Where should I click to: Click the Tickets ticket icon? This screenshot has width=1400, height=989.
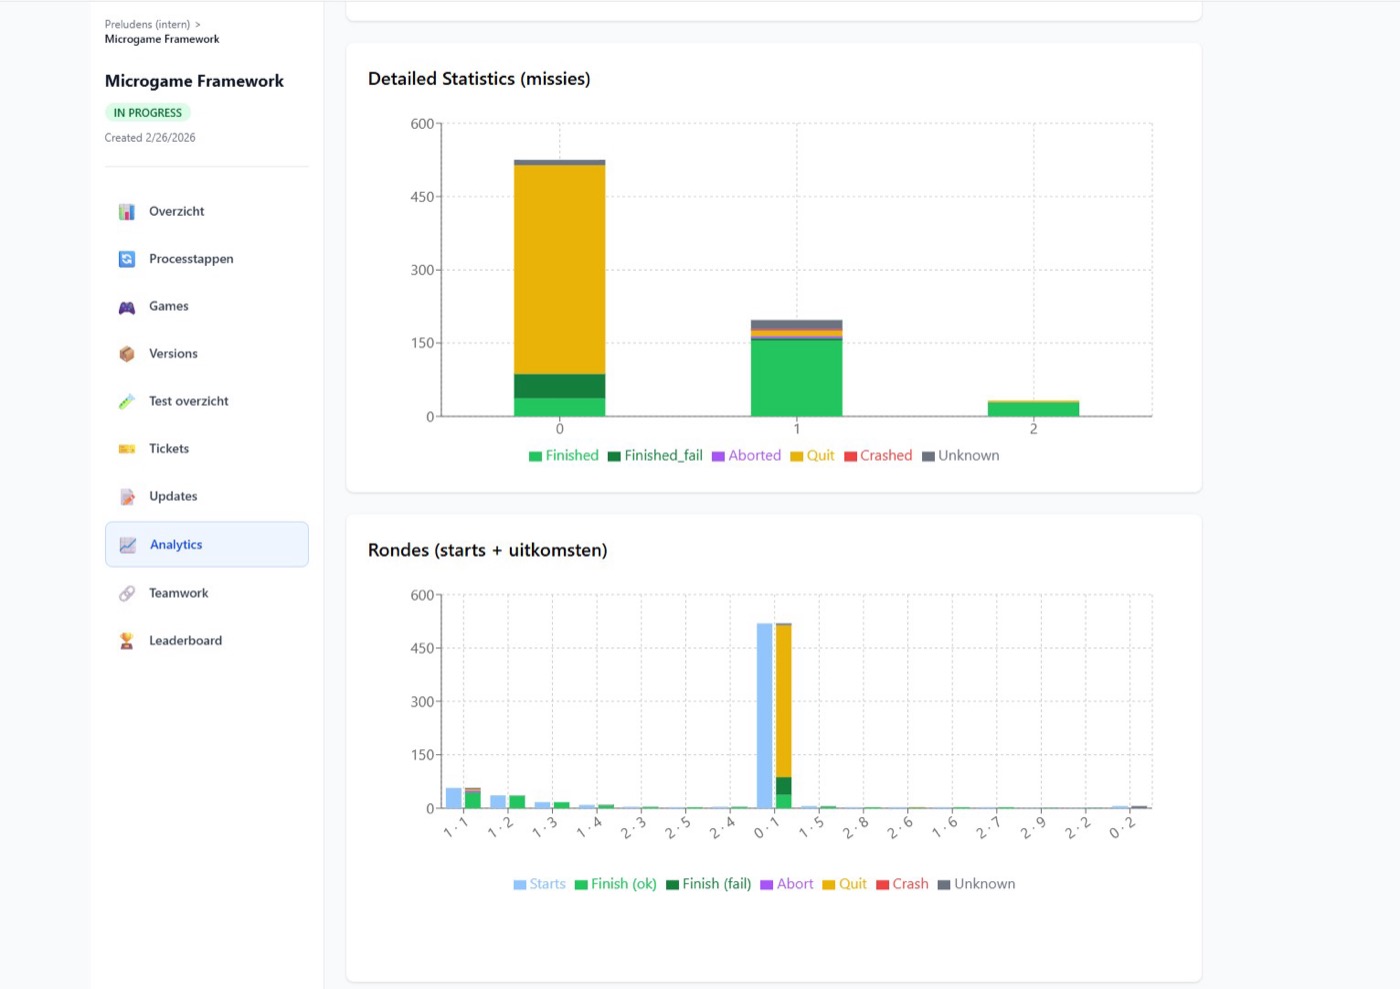point(127,449)
